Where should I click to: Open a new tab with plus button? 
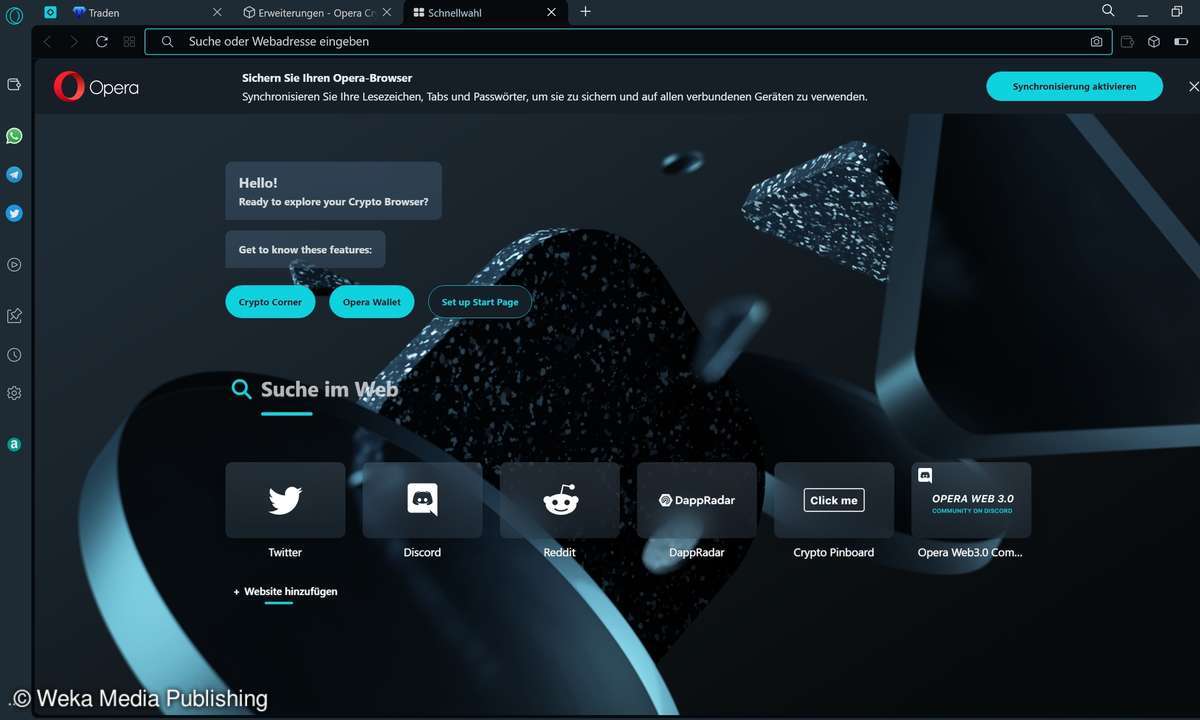pyautogui.click(x=586, y=12)
